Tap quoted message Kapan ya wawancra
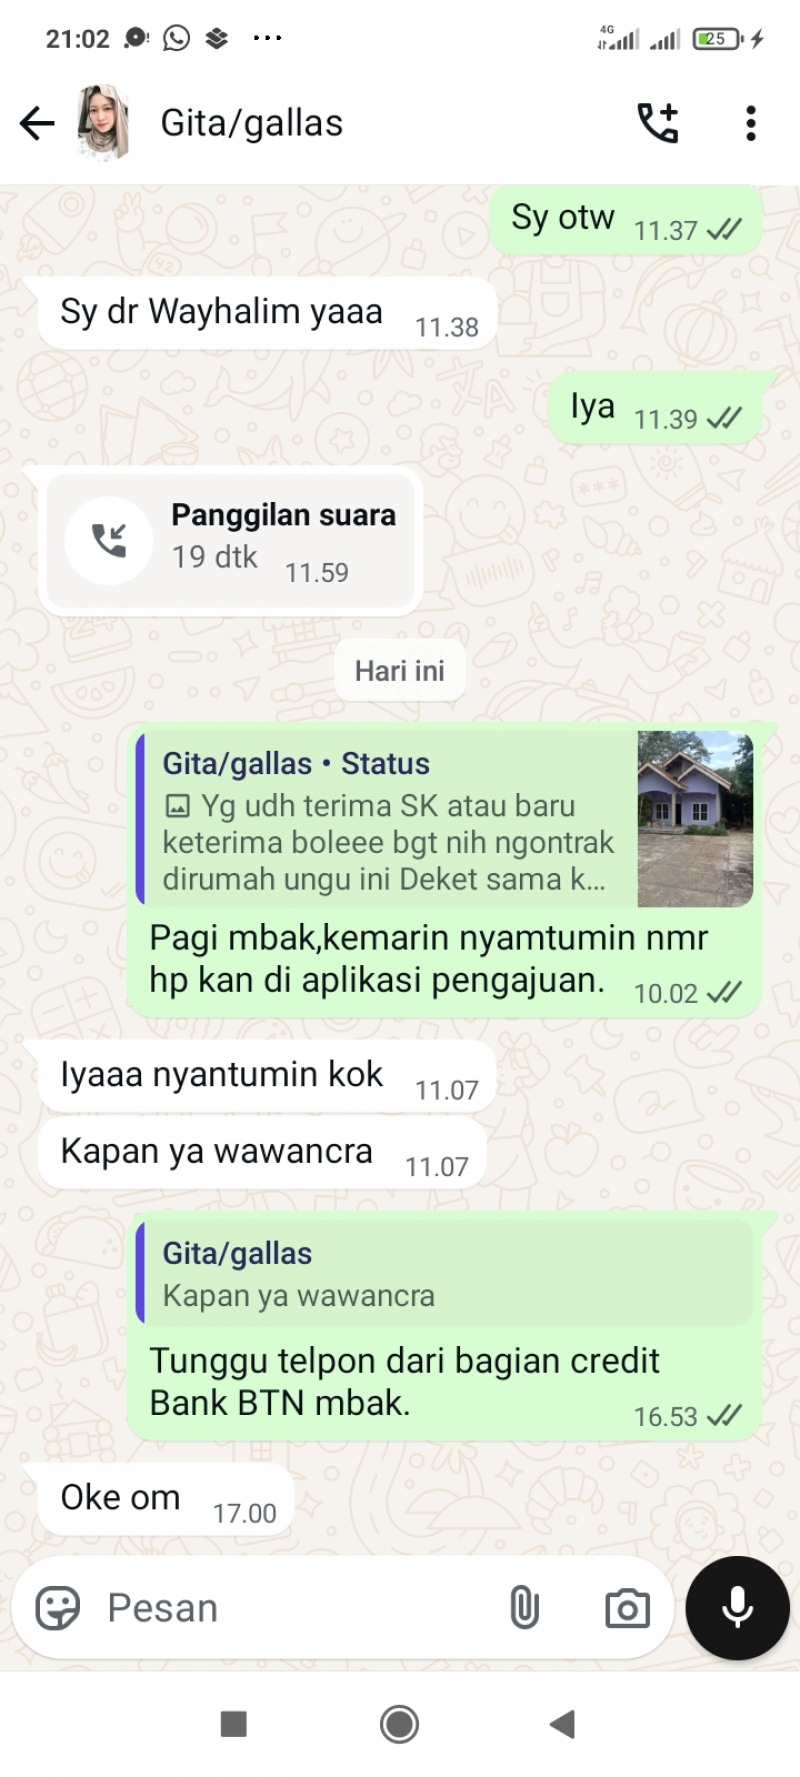Image resolution: width=800 pixels, height=1777 pixels. point(445,1273)
